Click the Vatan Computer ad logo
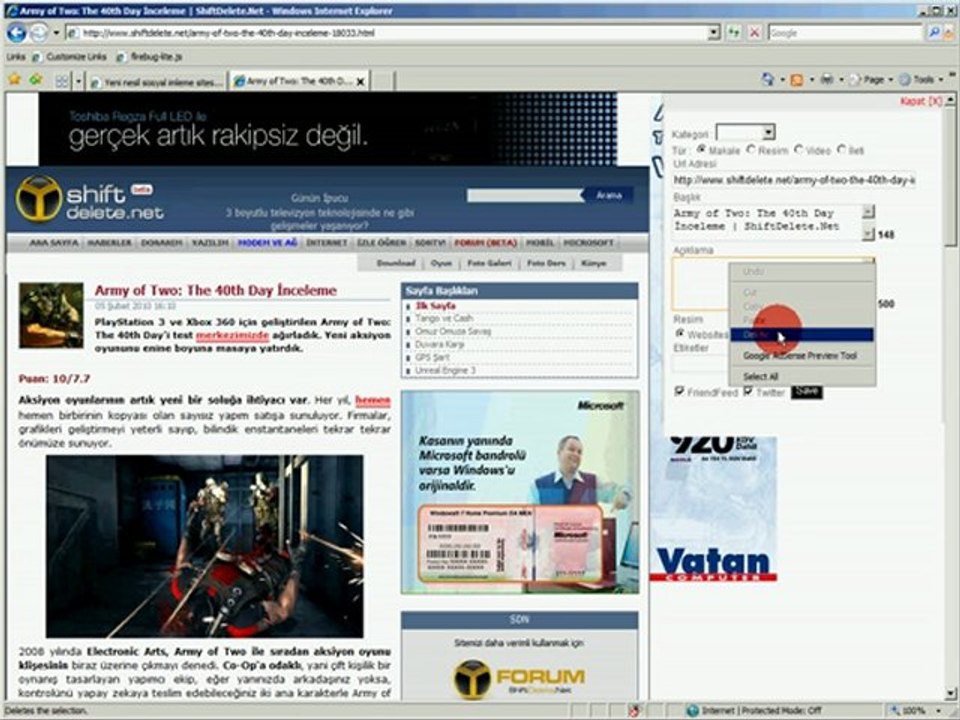 pos(713,564)
